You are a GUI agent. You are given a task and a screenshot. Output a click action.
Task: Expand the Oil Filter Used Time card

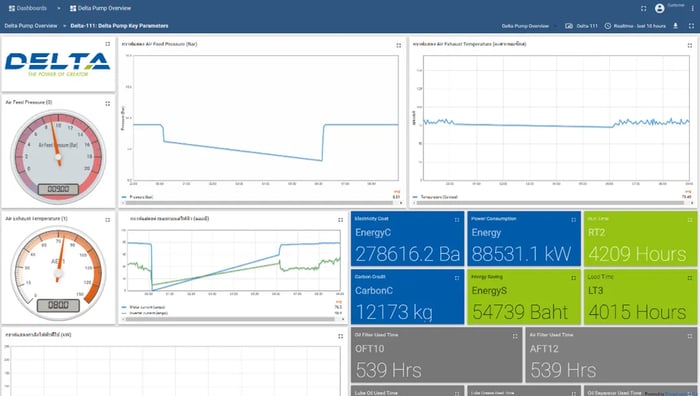click(x=515, y=336)
